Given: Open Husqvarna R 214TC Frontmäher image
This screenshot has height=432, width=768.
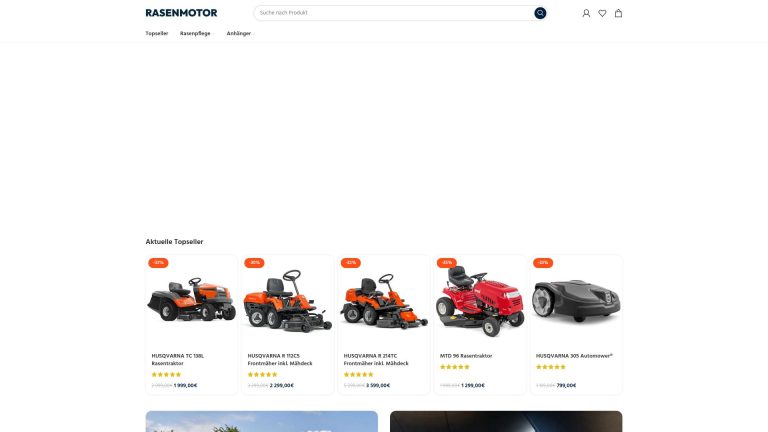Looking at the screenshot, I should [x=384, y=301].
